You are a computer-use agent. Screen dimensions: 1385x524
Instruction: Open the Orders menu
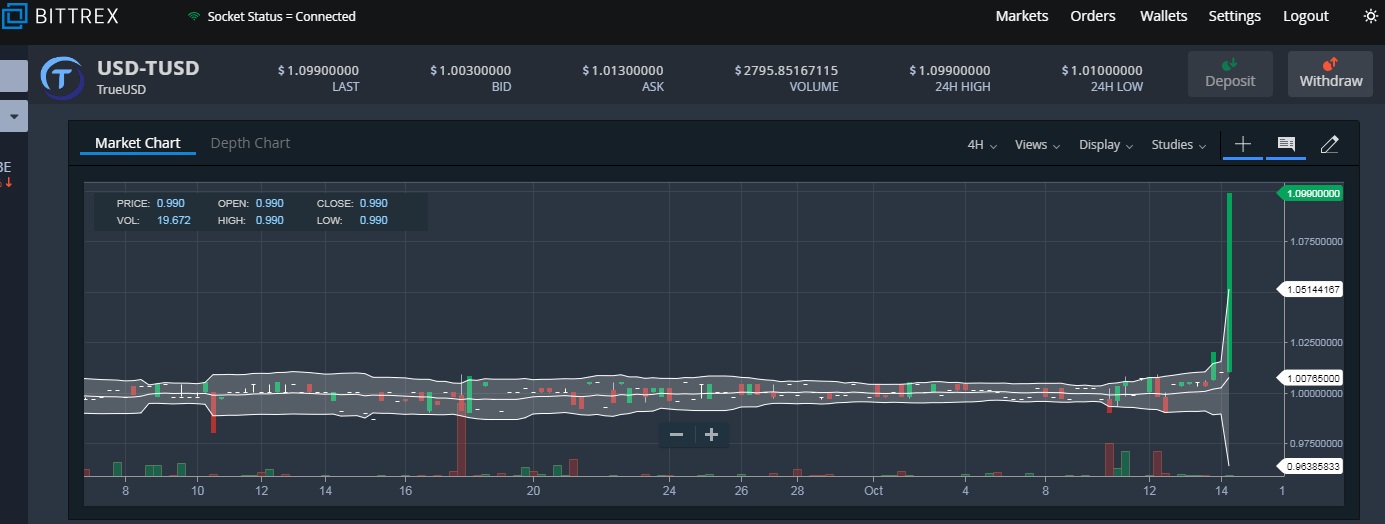coord(1093,16)
